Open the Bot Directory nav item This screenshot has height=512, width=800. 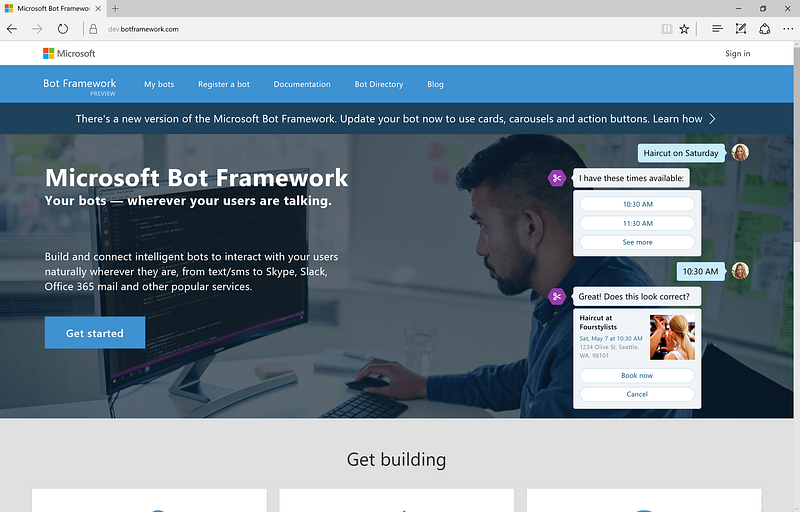click(x=379, y=84)
